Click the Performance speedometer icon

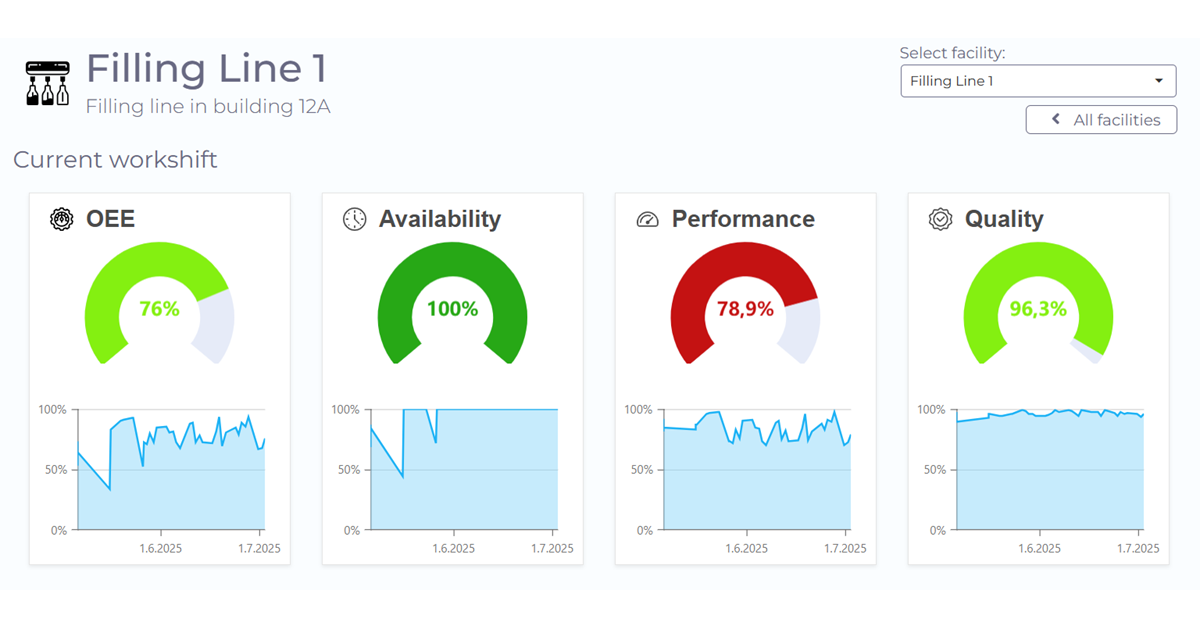click(648, 219)
